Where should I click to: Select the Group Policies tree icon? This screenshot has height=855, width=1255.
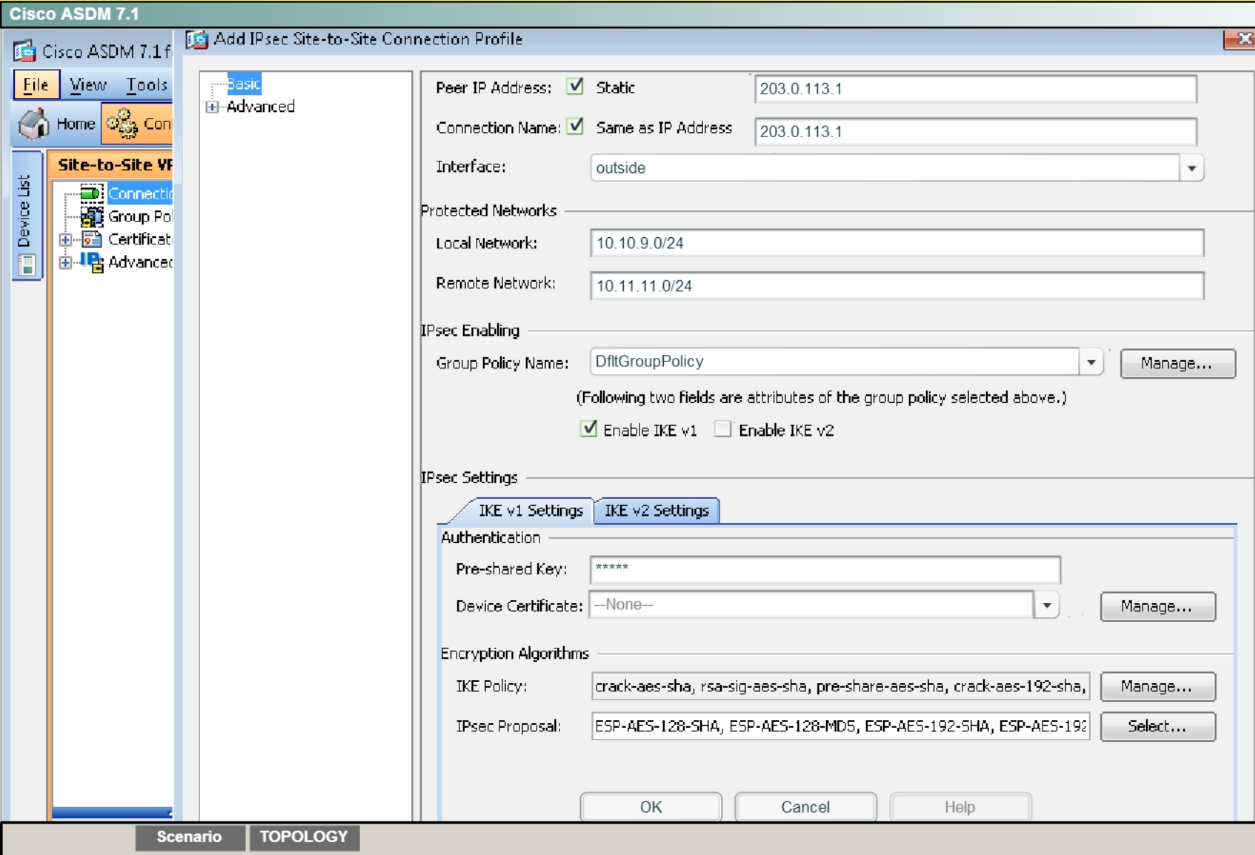(x=91, y=216)
